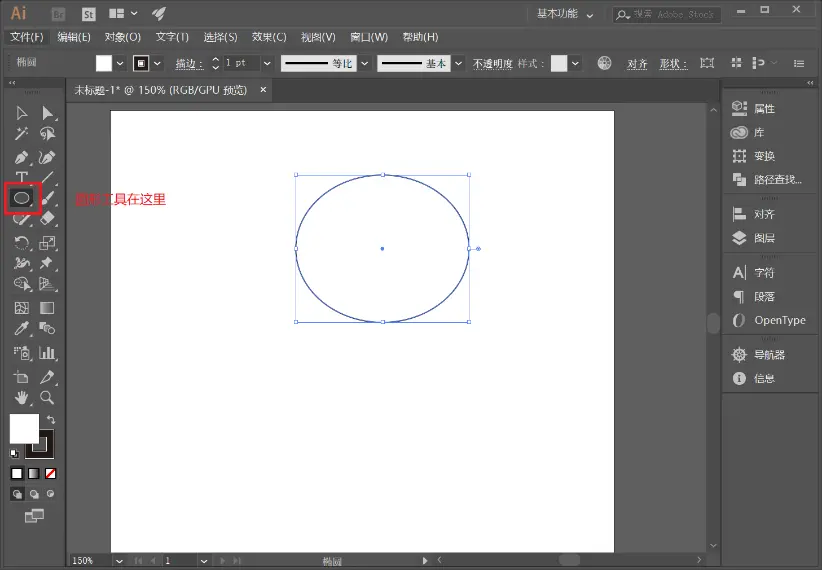Screen dimensions: 822x570
Task: Pick the Lasso tool
Action: [x=47, y=134]
